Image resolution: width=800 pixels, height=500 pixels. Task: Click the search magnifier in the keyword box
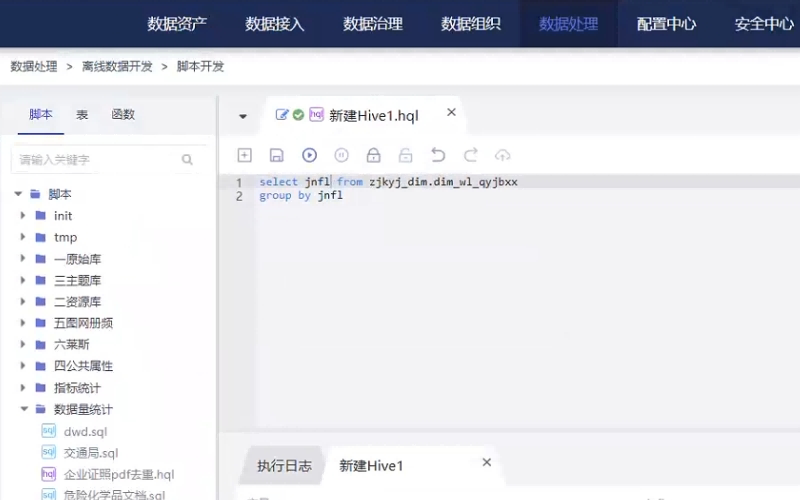(x=187, y=160)
